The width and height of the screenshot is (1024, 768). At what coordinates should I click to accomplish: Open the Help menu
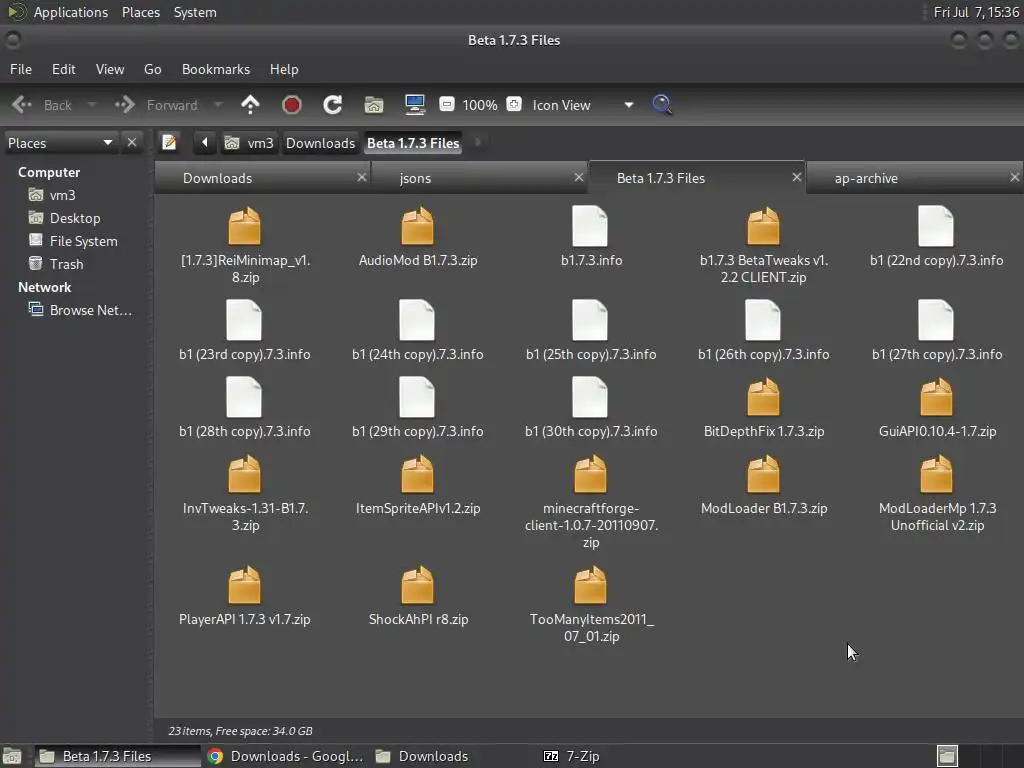pyautogui.click(x=284, y=69)
